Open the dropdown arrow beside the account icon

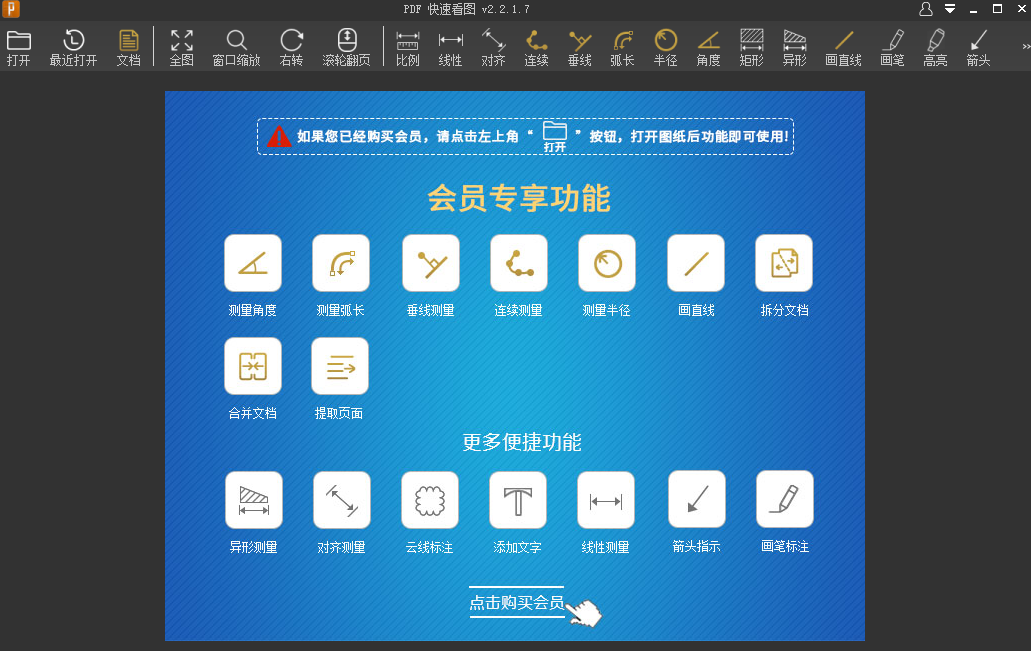948,8
